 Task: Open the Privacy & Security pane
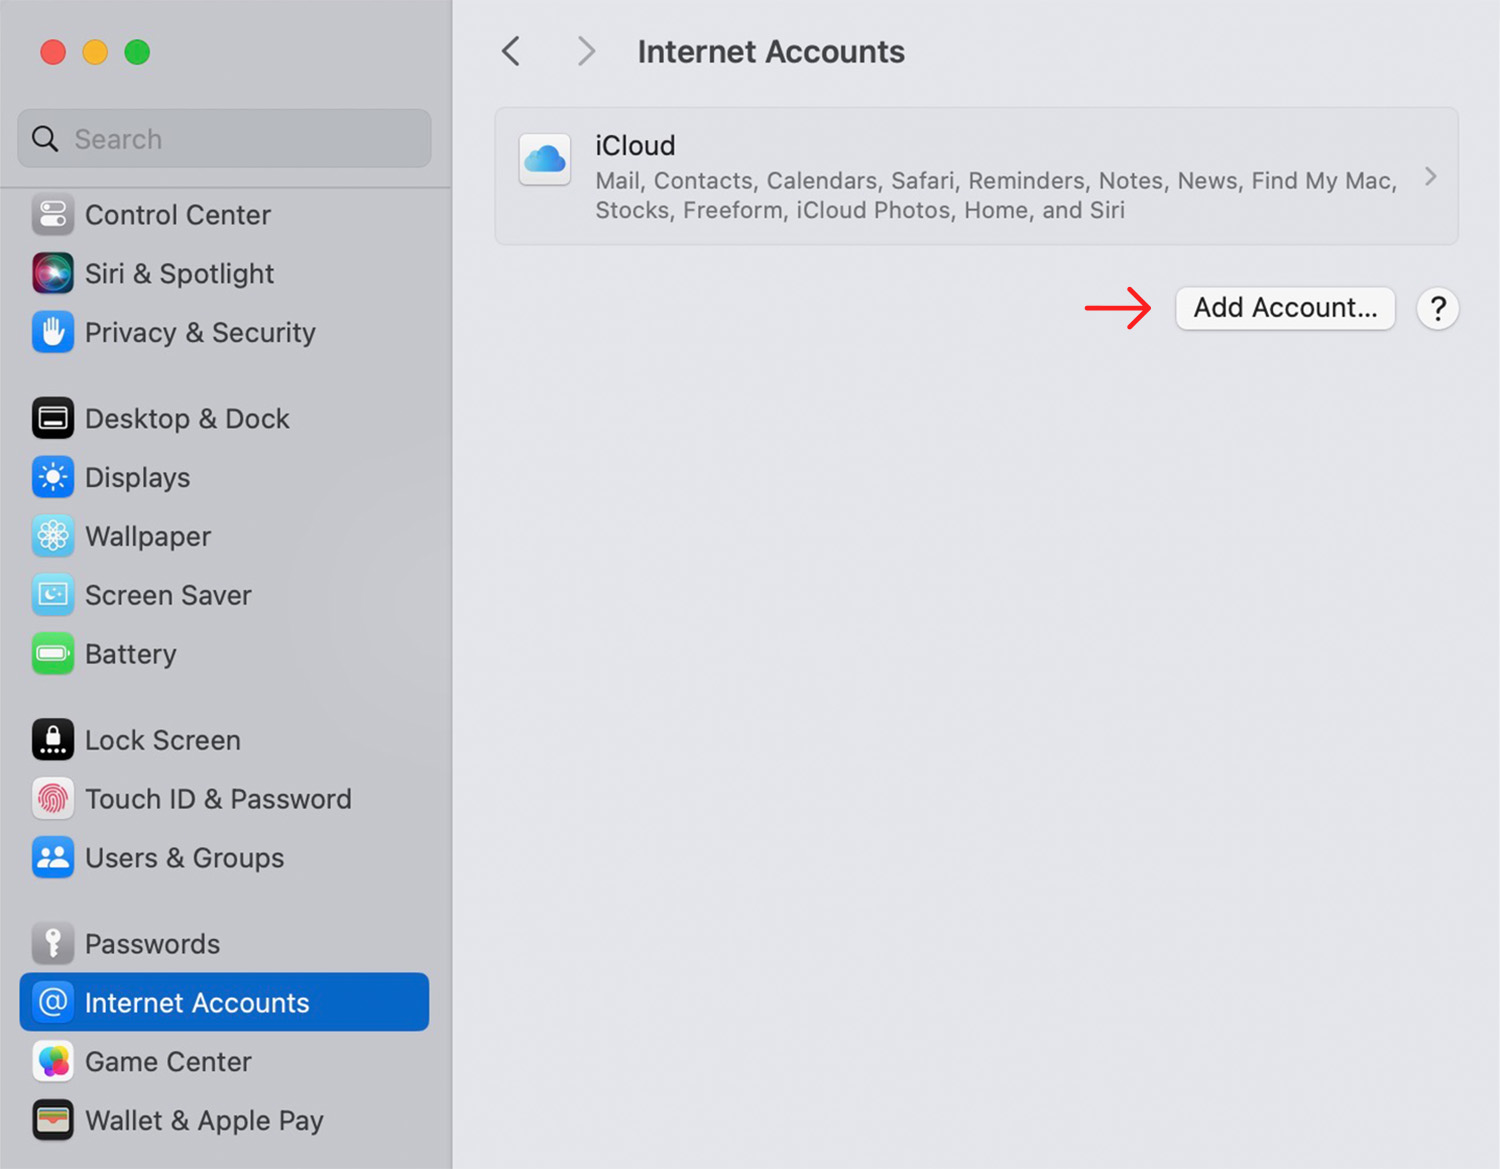pyautogui.click(x=200, y=332)
